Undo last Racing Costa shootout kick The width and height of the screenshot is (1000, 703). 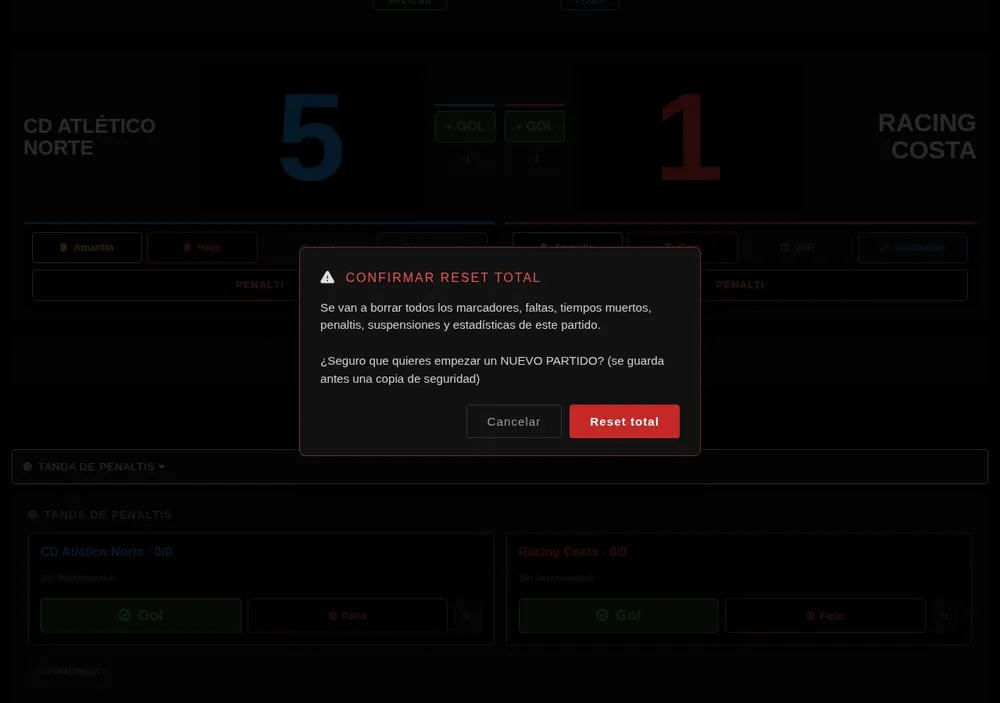pos(945,615)
